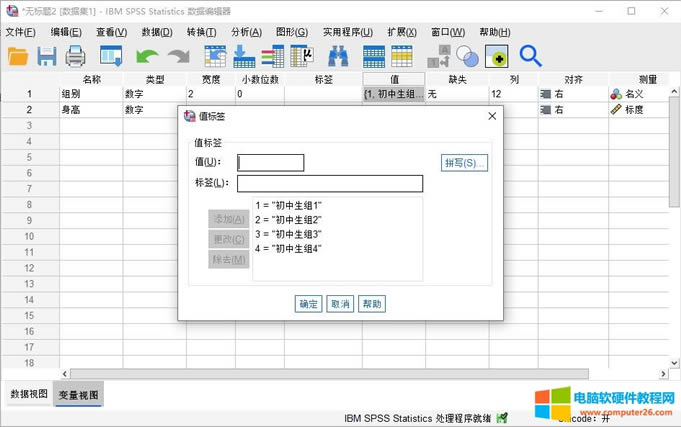The height and width of the screenshot is (427, 681).
Task: Click the Show all variables icon
Action: pyautogui.click(x=497, y=57)
